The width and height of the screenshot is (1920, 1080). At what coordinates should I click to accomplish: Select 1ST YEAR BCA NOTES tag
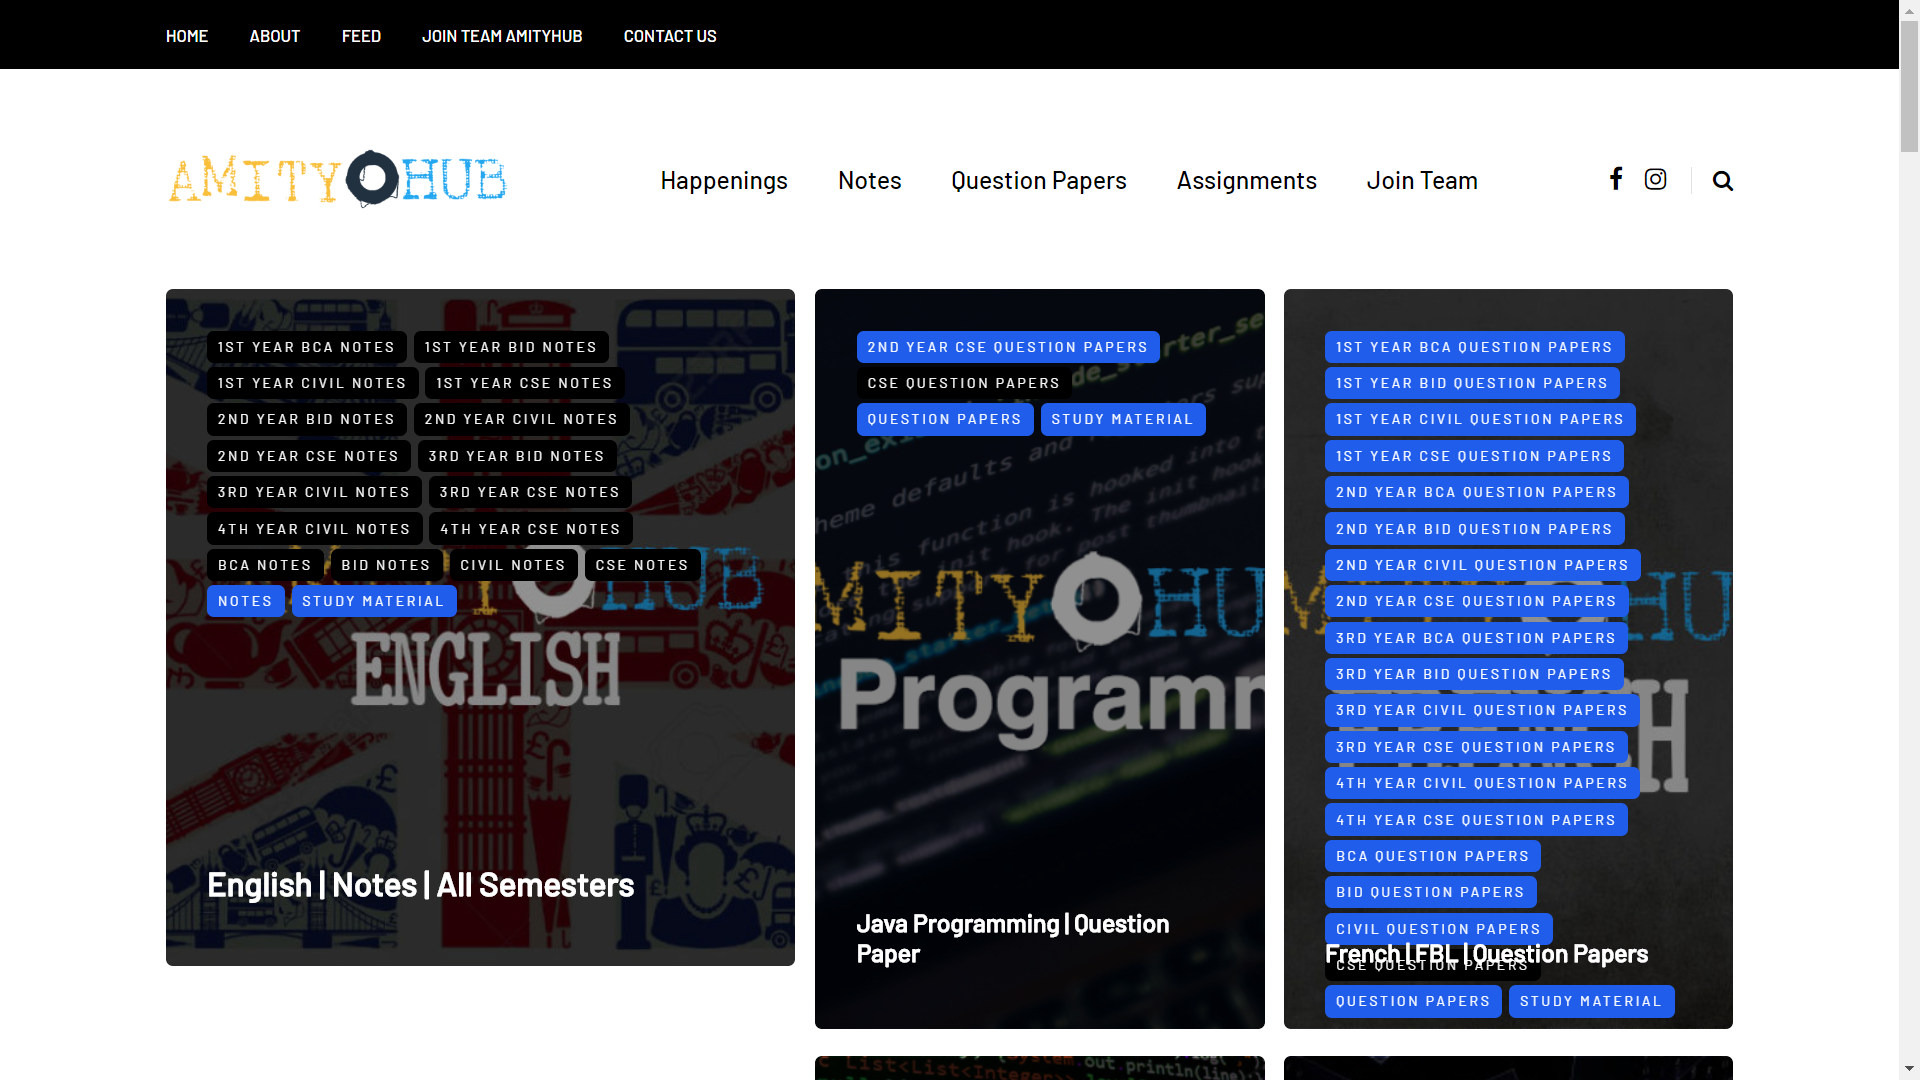(x=306, y=347)
